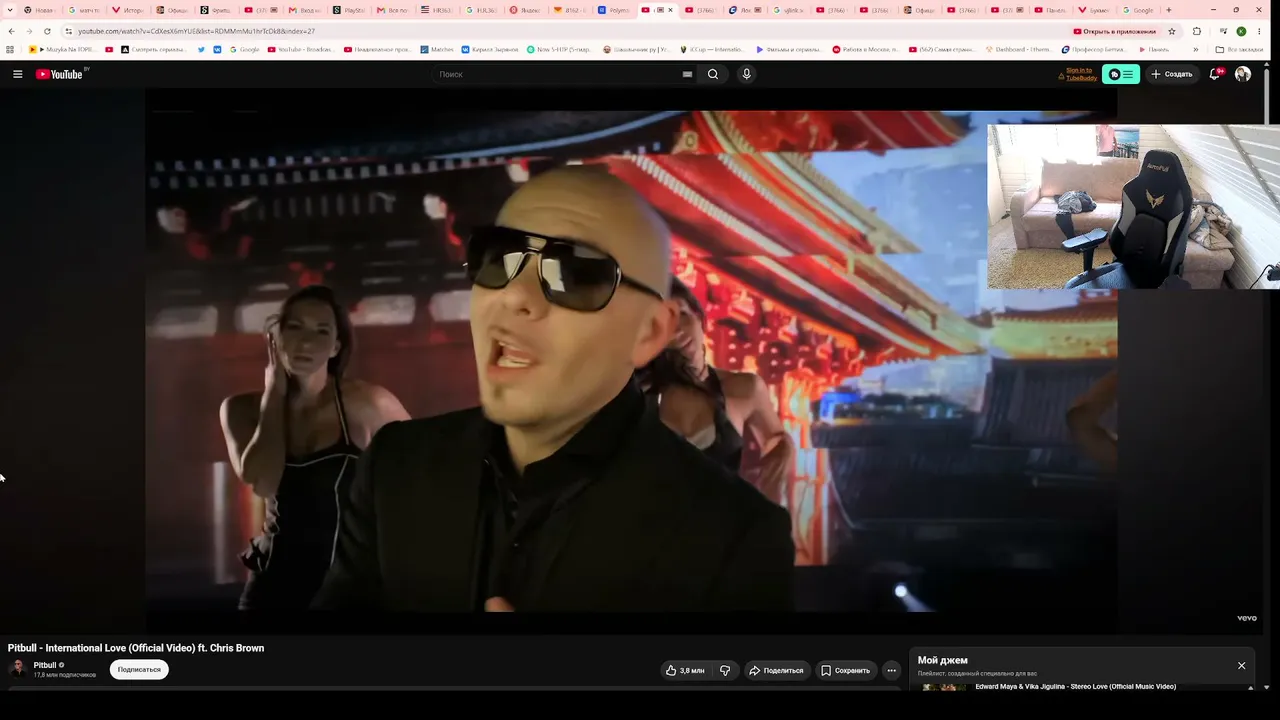Screen dimensions: 1280x720
Task: Switch to the Gmail Вход tab
Action: coord(307,10)
